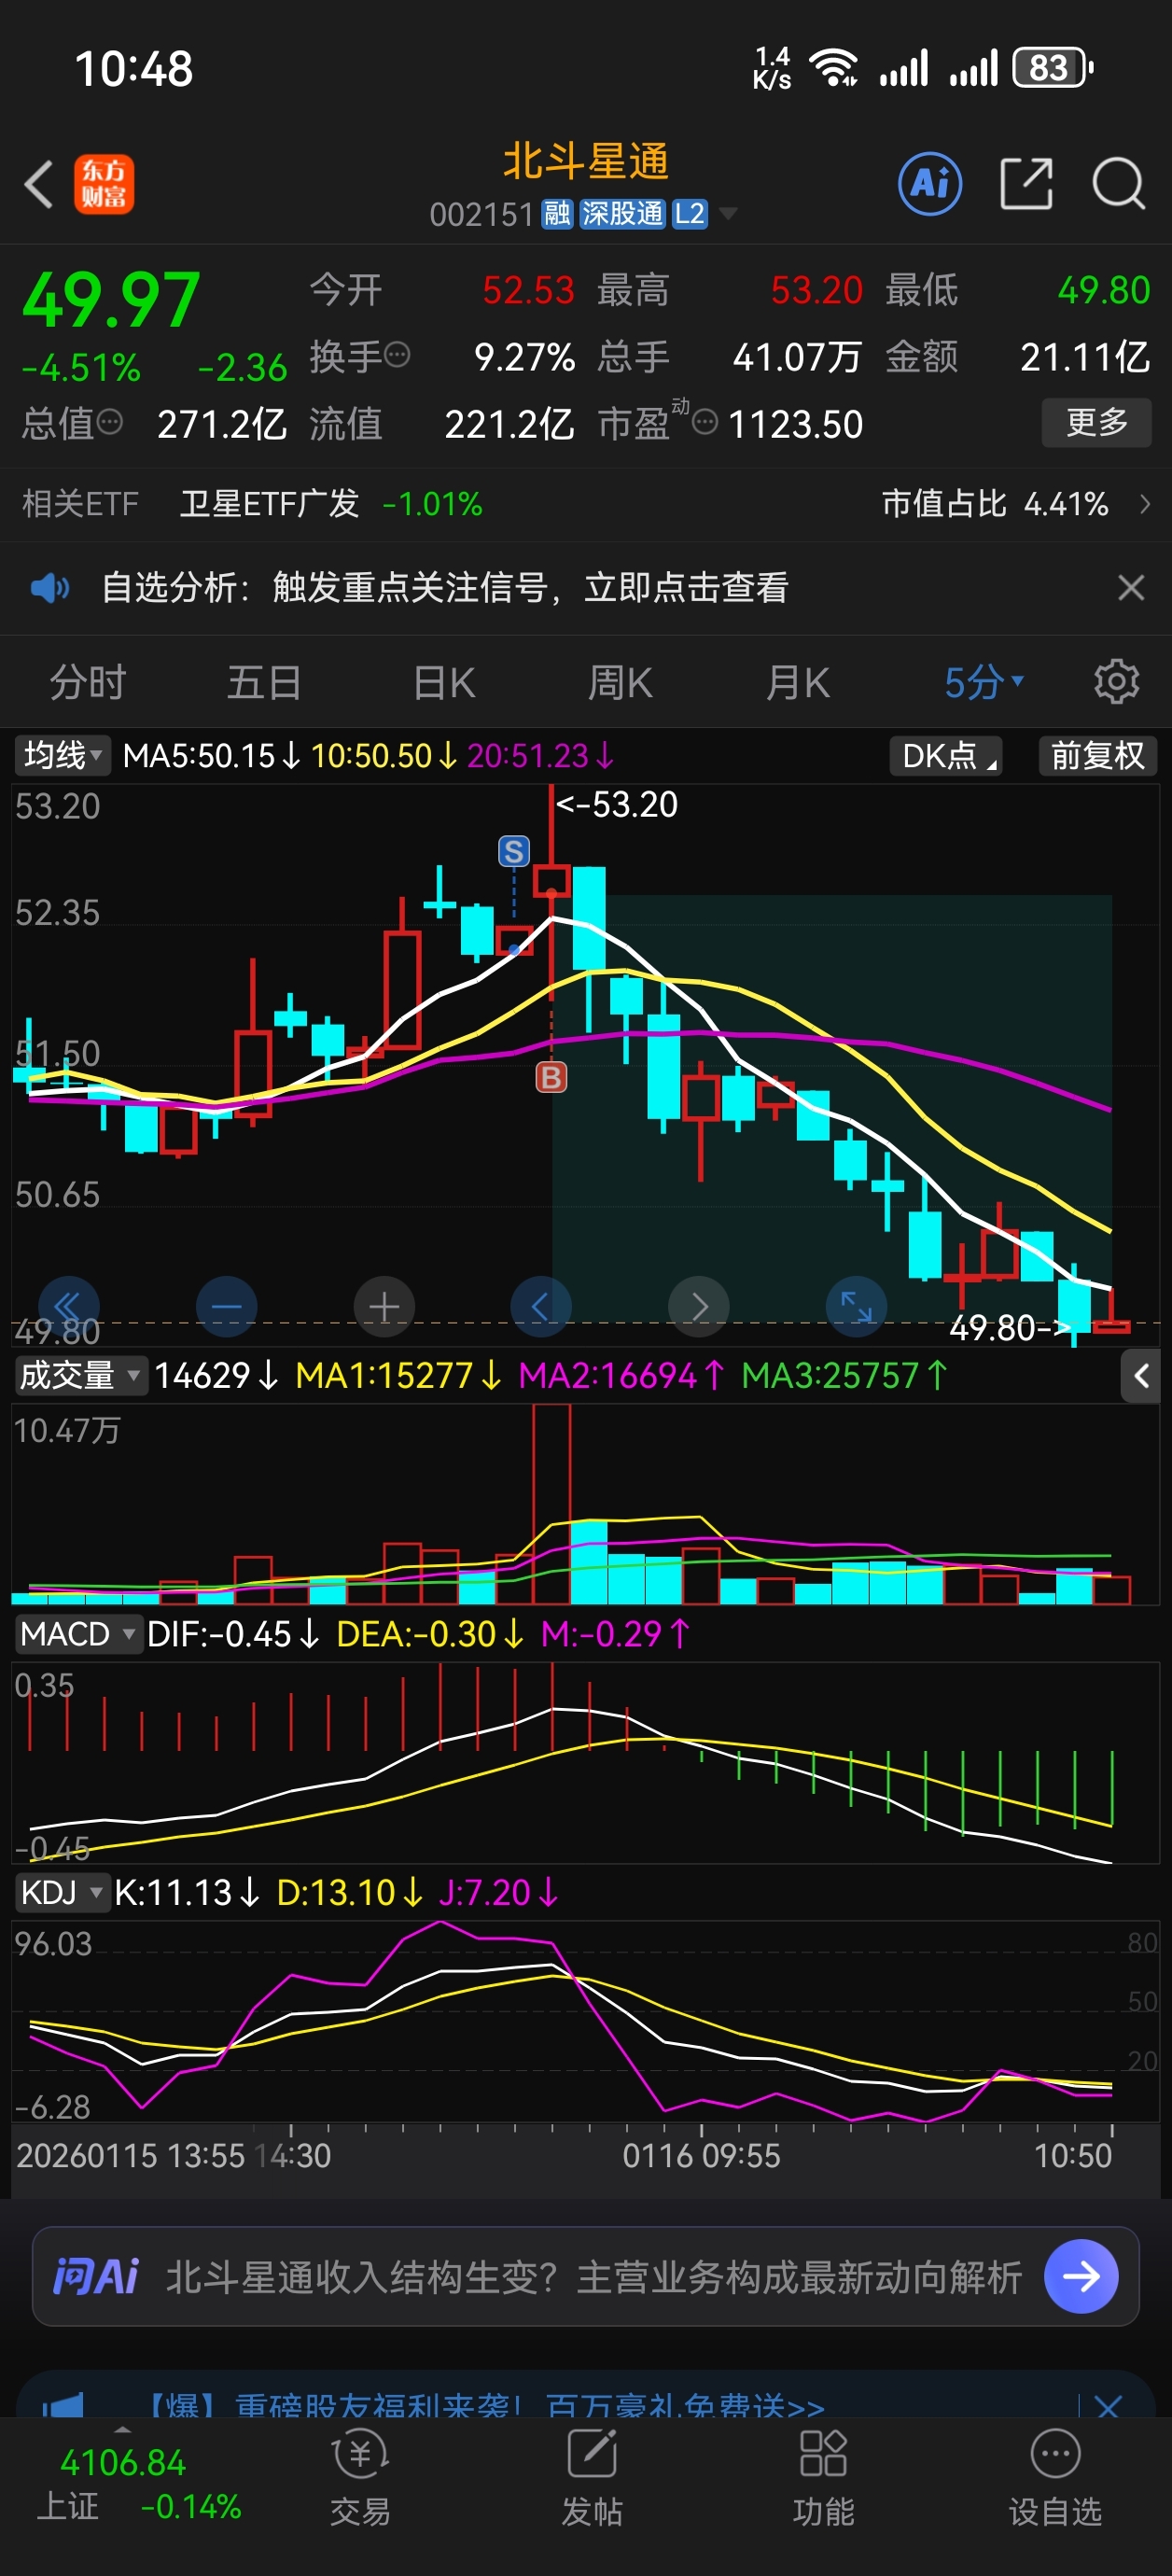This screenshot has width=1172, height=2576.
Task: Open the 5分 period dropdown
Action: 984,683
